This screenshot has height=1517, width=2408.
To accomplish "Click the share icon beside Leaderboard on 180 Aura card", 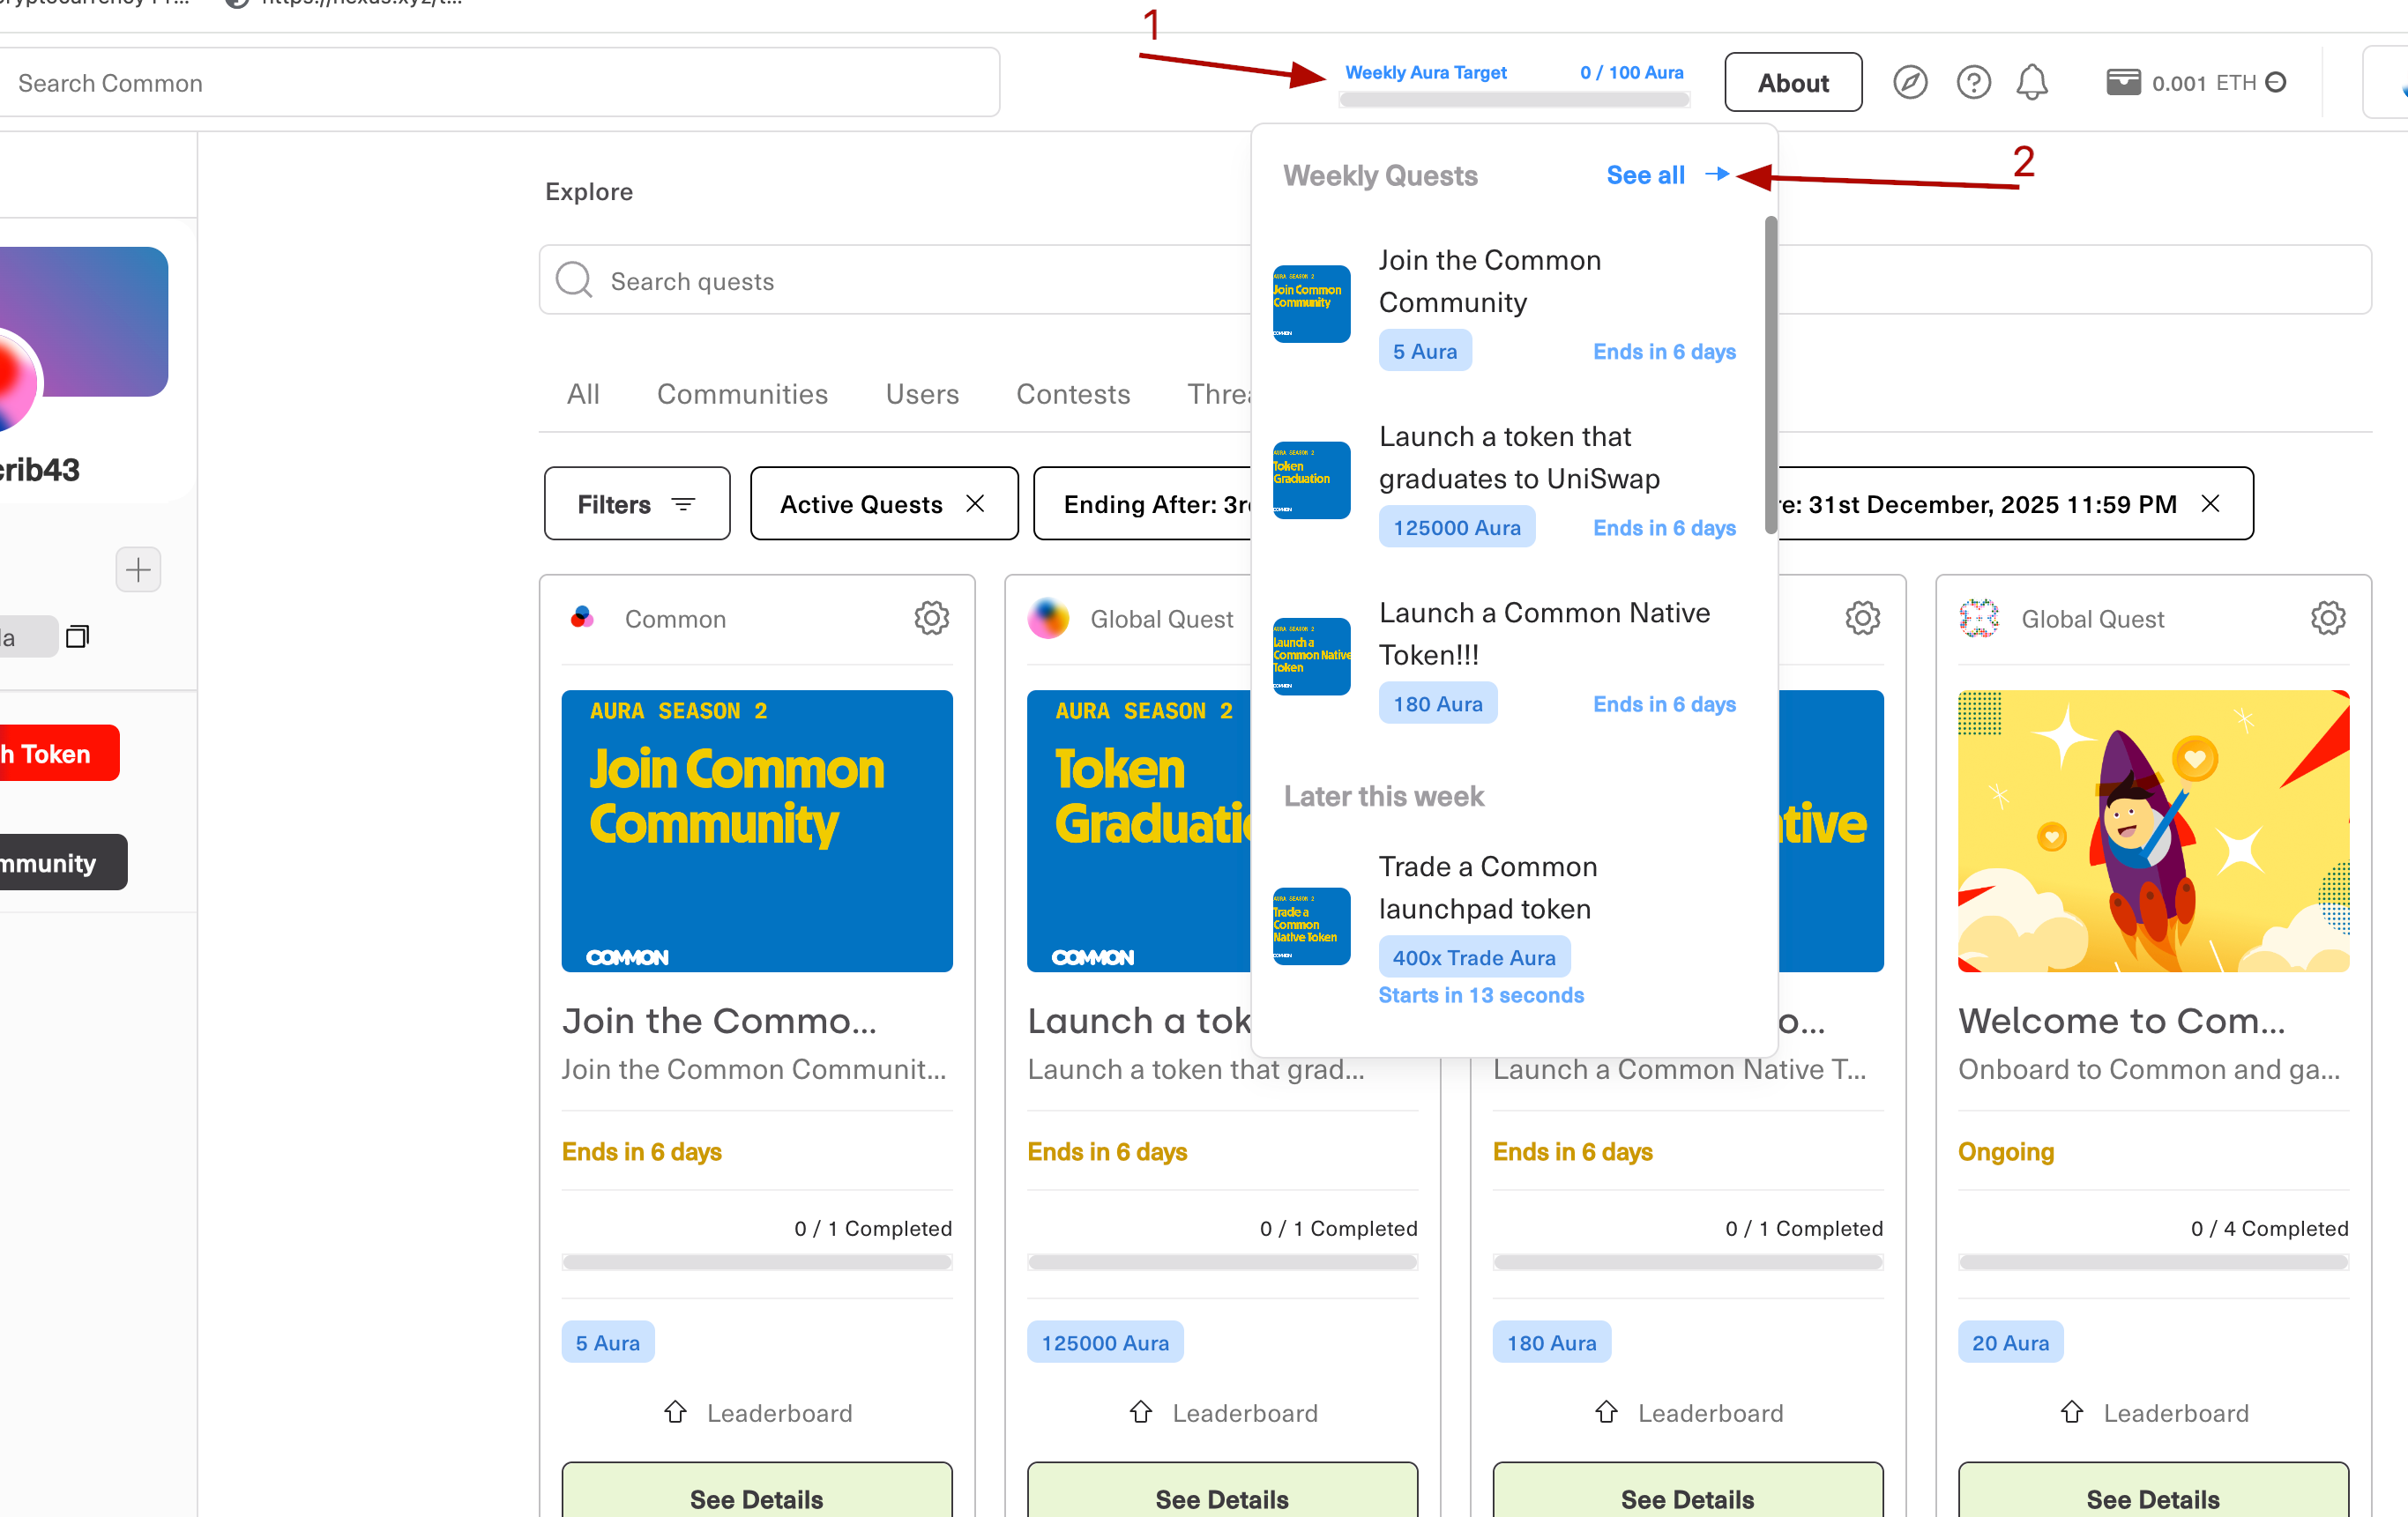I will [x=1606, y=1412].
